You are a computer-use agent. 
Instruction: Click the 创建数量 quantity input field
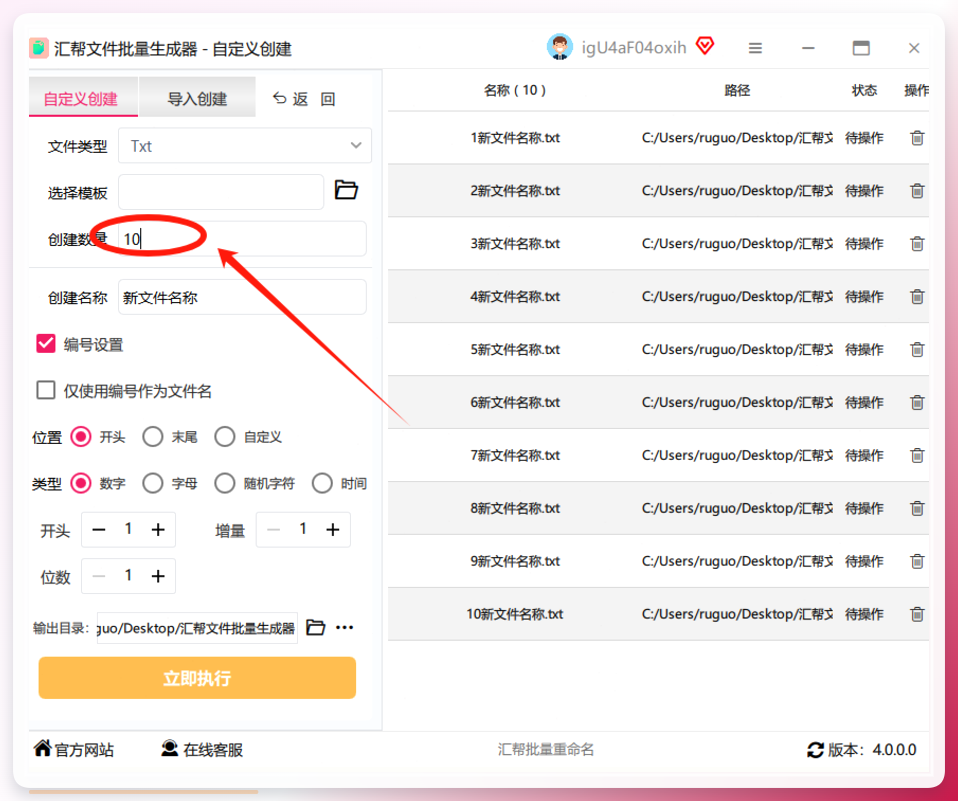pyautogui.click(x=243, y=238)
